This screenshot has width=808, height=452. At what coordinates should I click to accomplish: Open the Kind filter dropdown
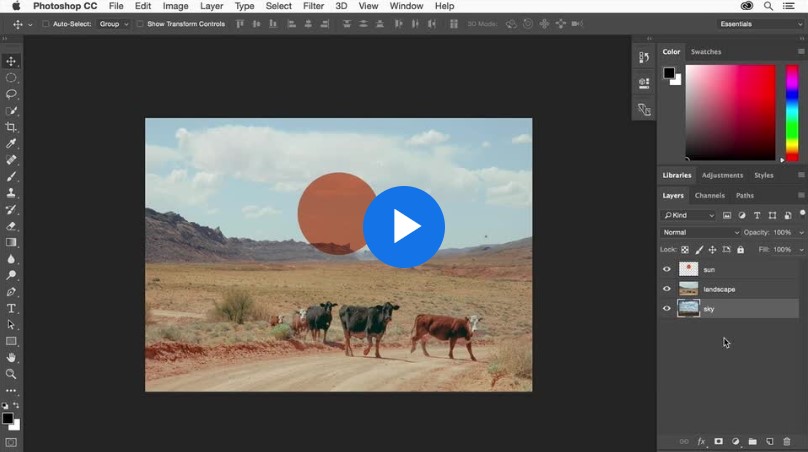[689, 215]
